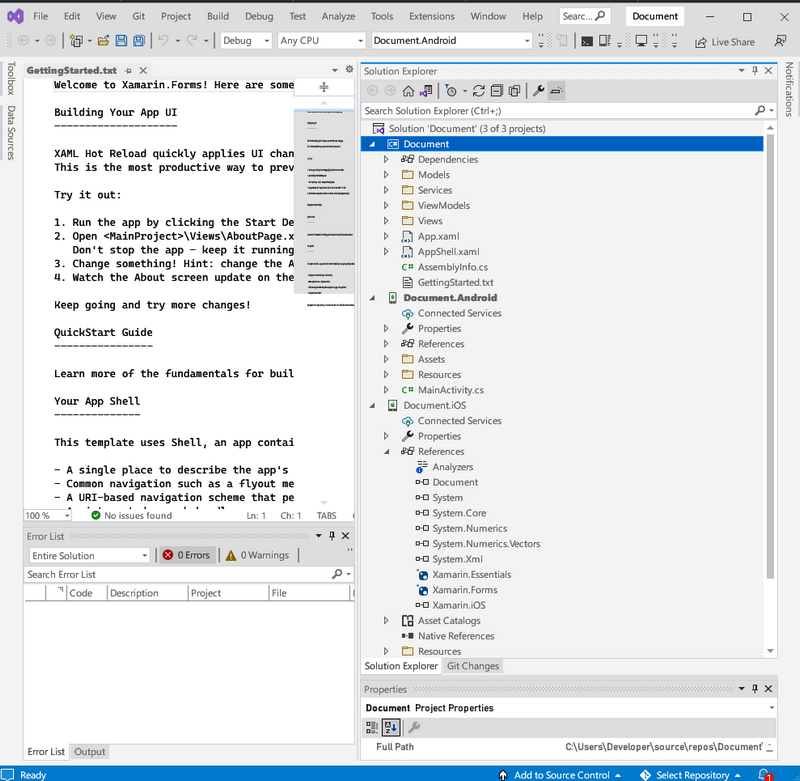Image resolution: width=800 pixels, height=781 pixels.
Task: Collapse the Document.iOS References node
Action: pos(386,451)
